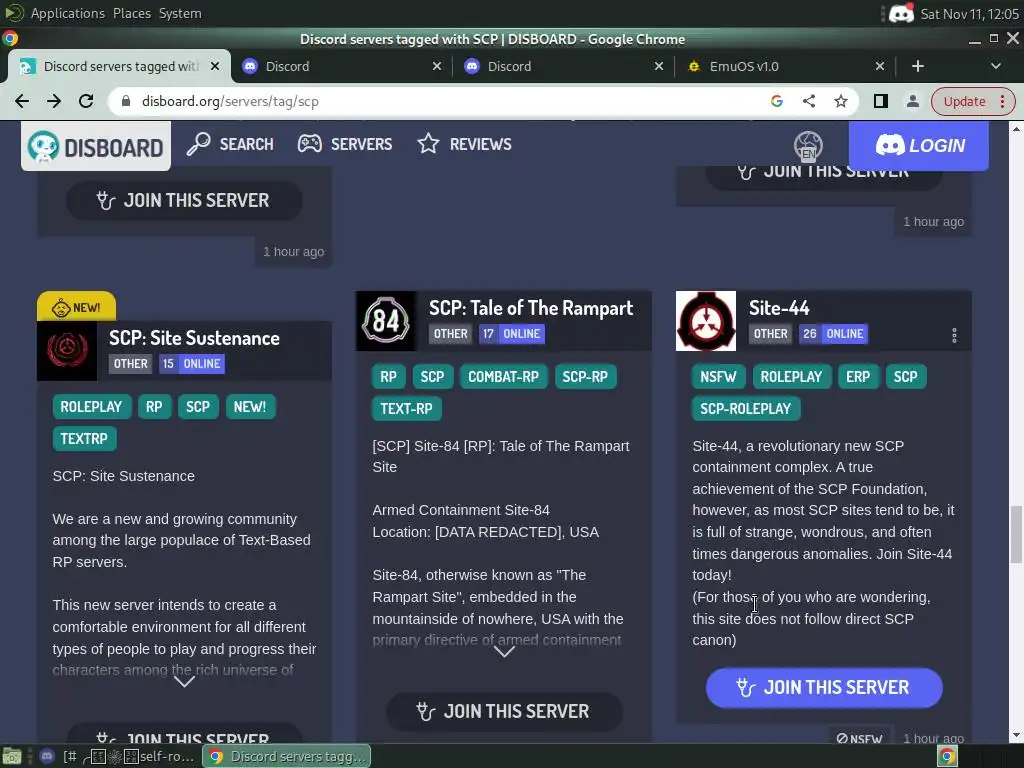Click the Chrome icon in the taskbar tray
The height and width of the screenshot is (768, 1024).
[x=947, y=756]
